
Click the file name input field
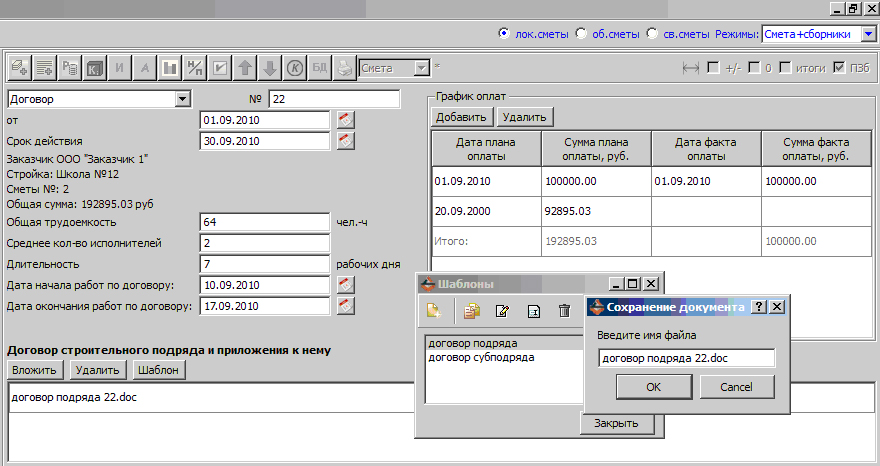coord(686,358)
